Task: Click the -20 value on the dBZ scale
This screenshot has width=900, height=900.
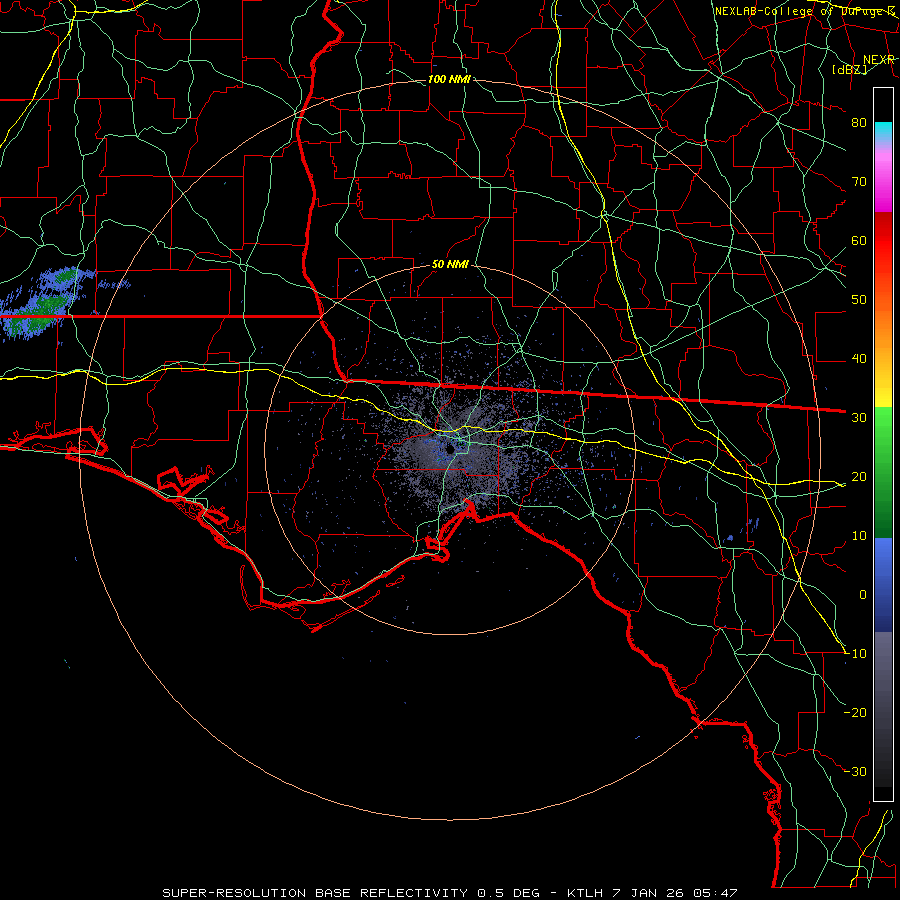Action: point(855,712)
